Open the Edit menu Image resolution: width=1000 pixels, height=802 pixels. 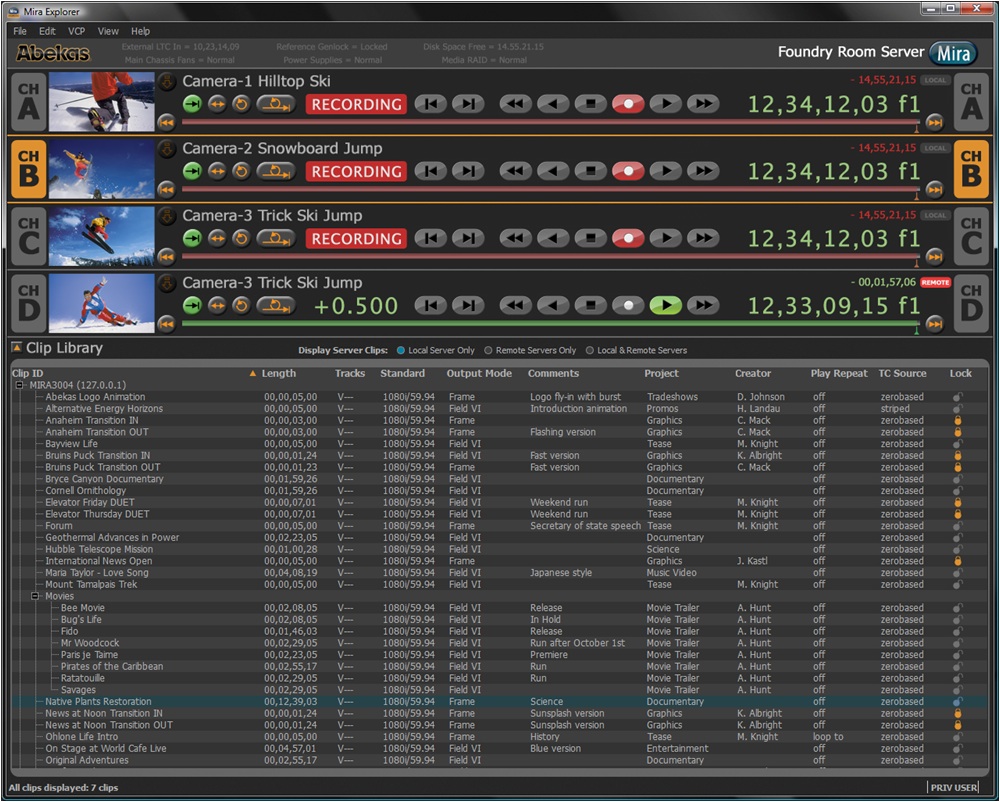(x=47, y=31)
